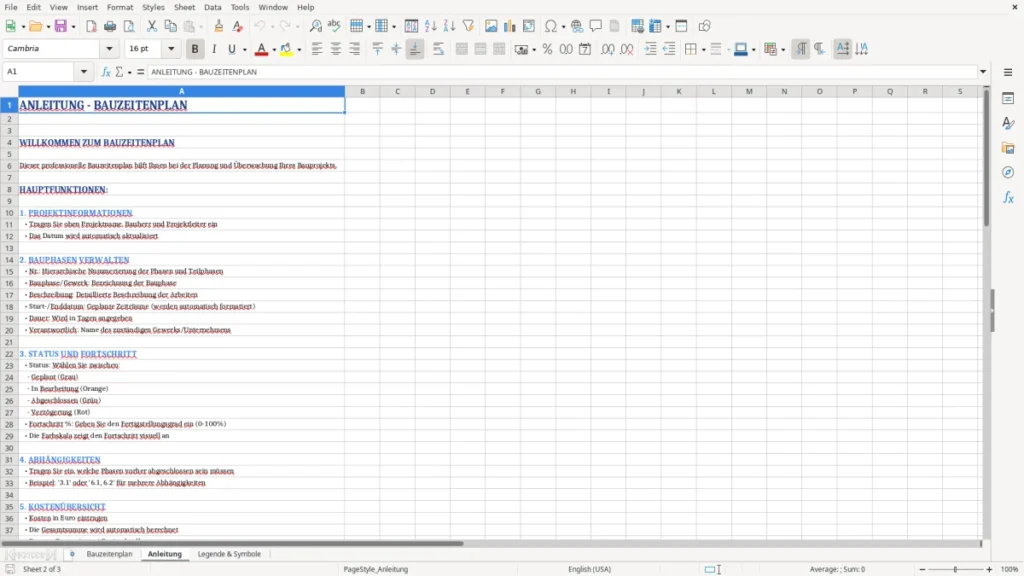Click the Cut scissors icon
The width and height of the screenshot is (1024, 576).
pos(152,26)
